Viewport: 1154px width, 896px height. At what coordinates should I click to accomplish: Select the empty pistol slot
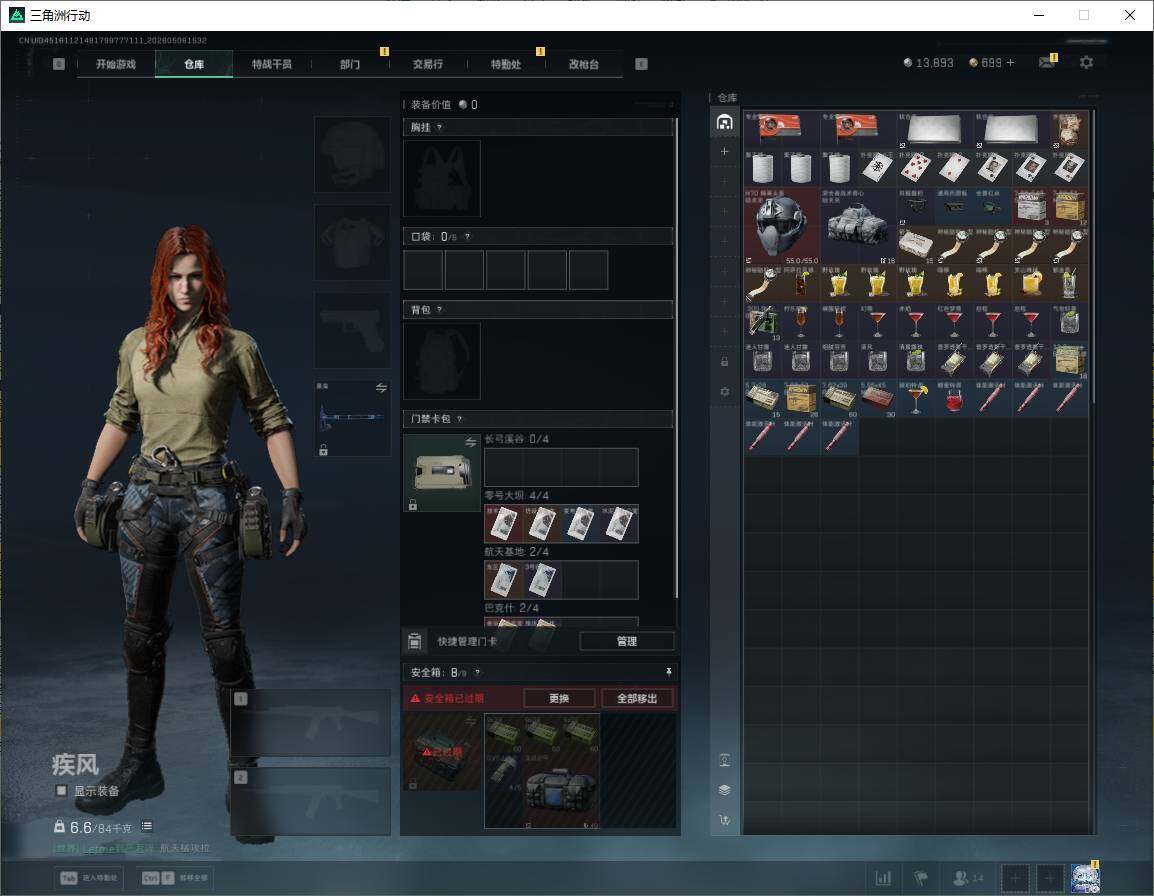(353, 330)
